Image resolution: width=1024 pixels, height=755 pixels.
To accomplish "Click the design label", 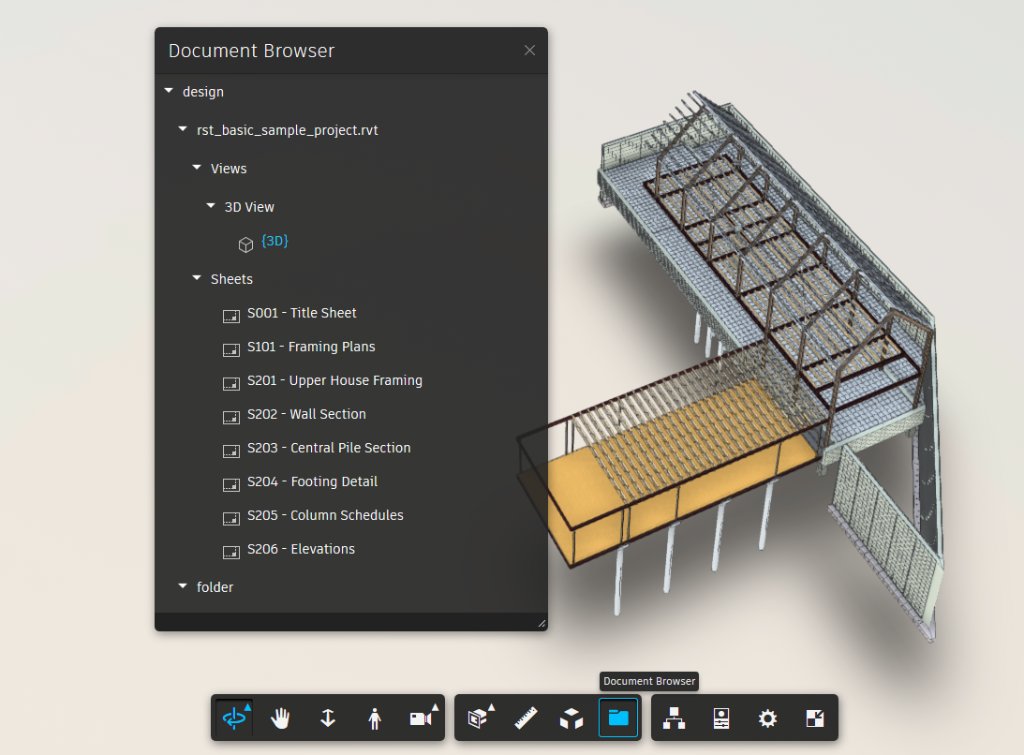I will 203,92.
